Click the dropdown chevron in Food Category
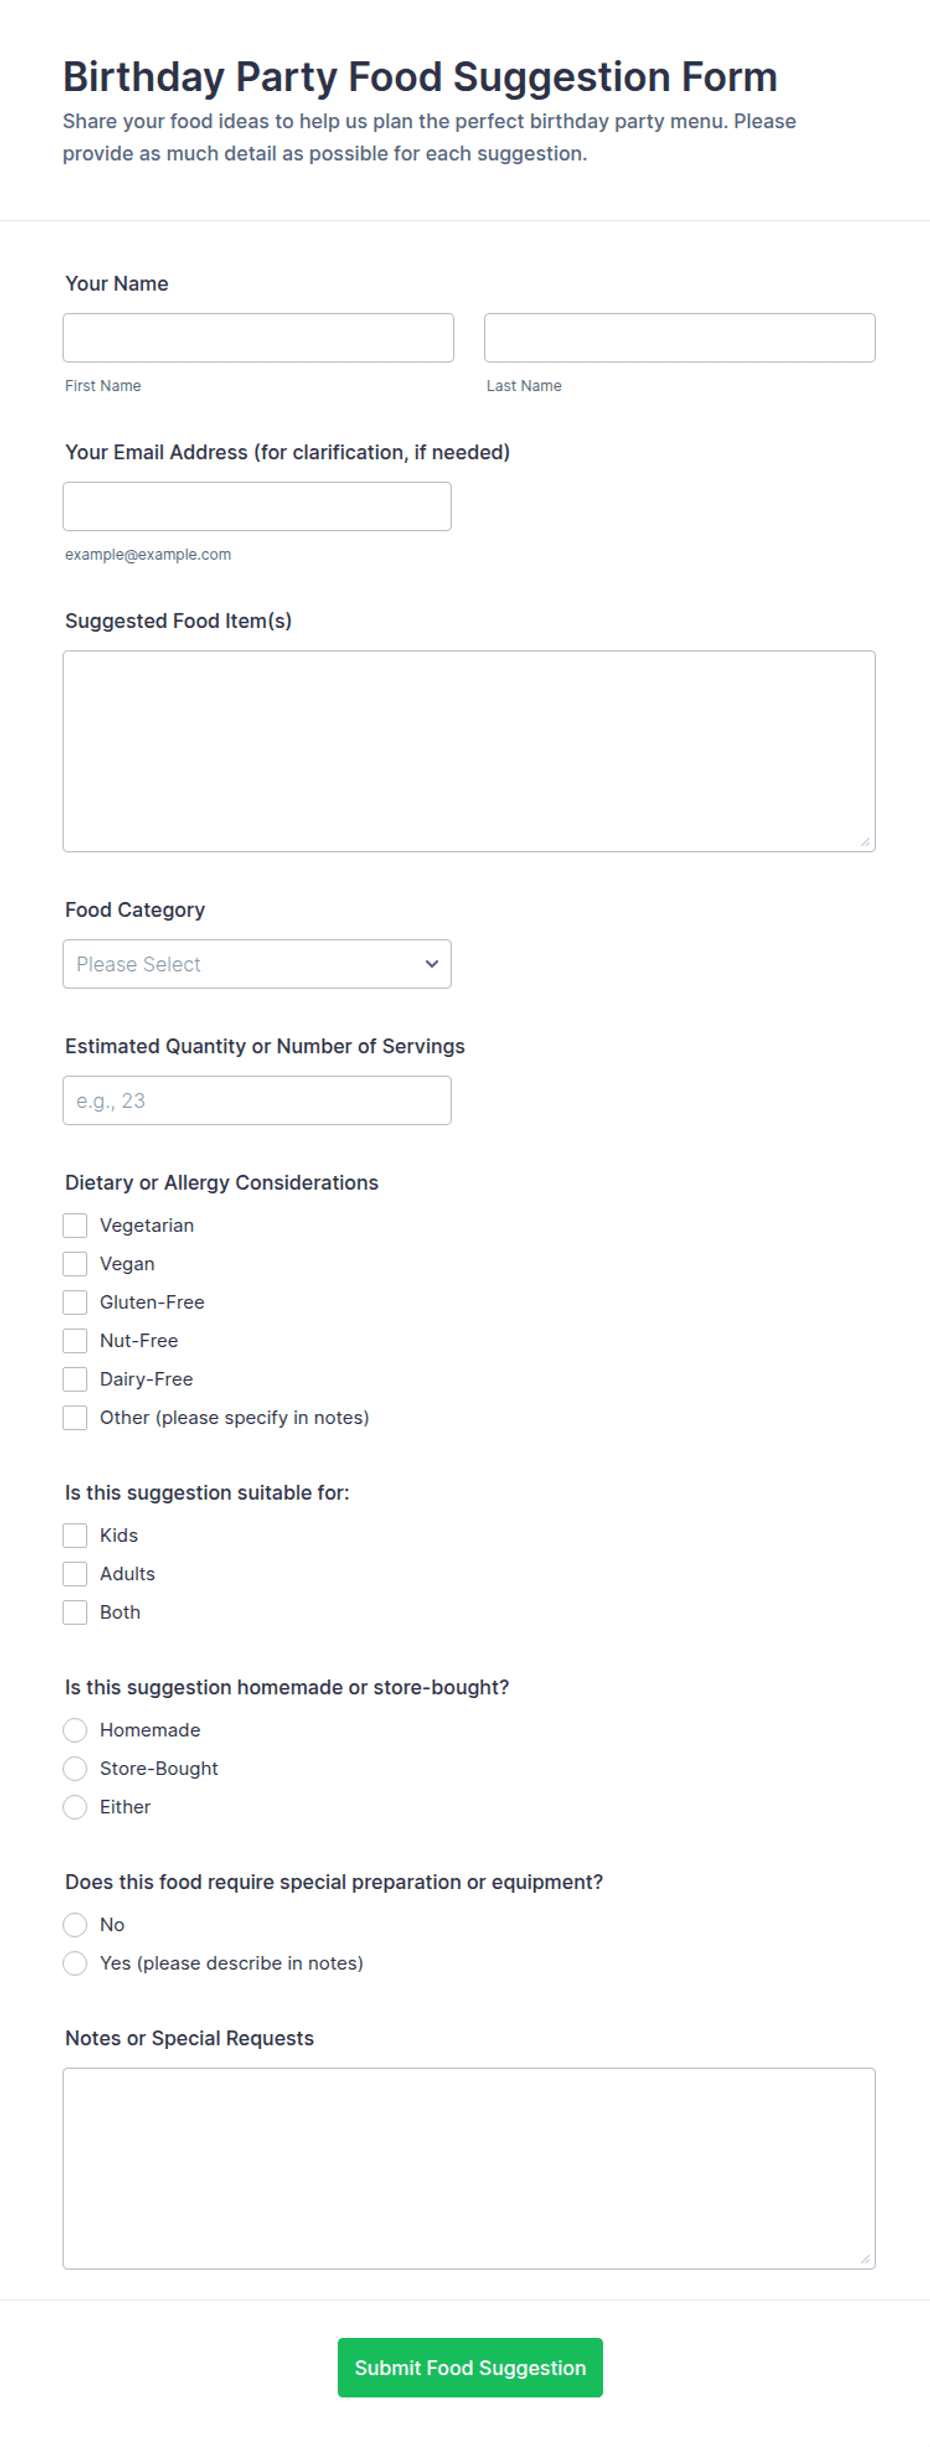Screen dimensions: 930x2447 pos(432,964)
